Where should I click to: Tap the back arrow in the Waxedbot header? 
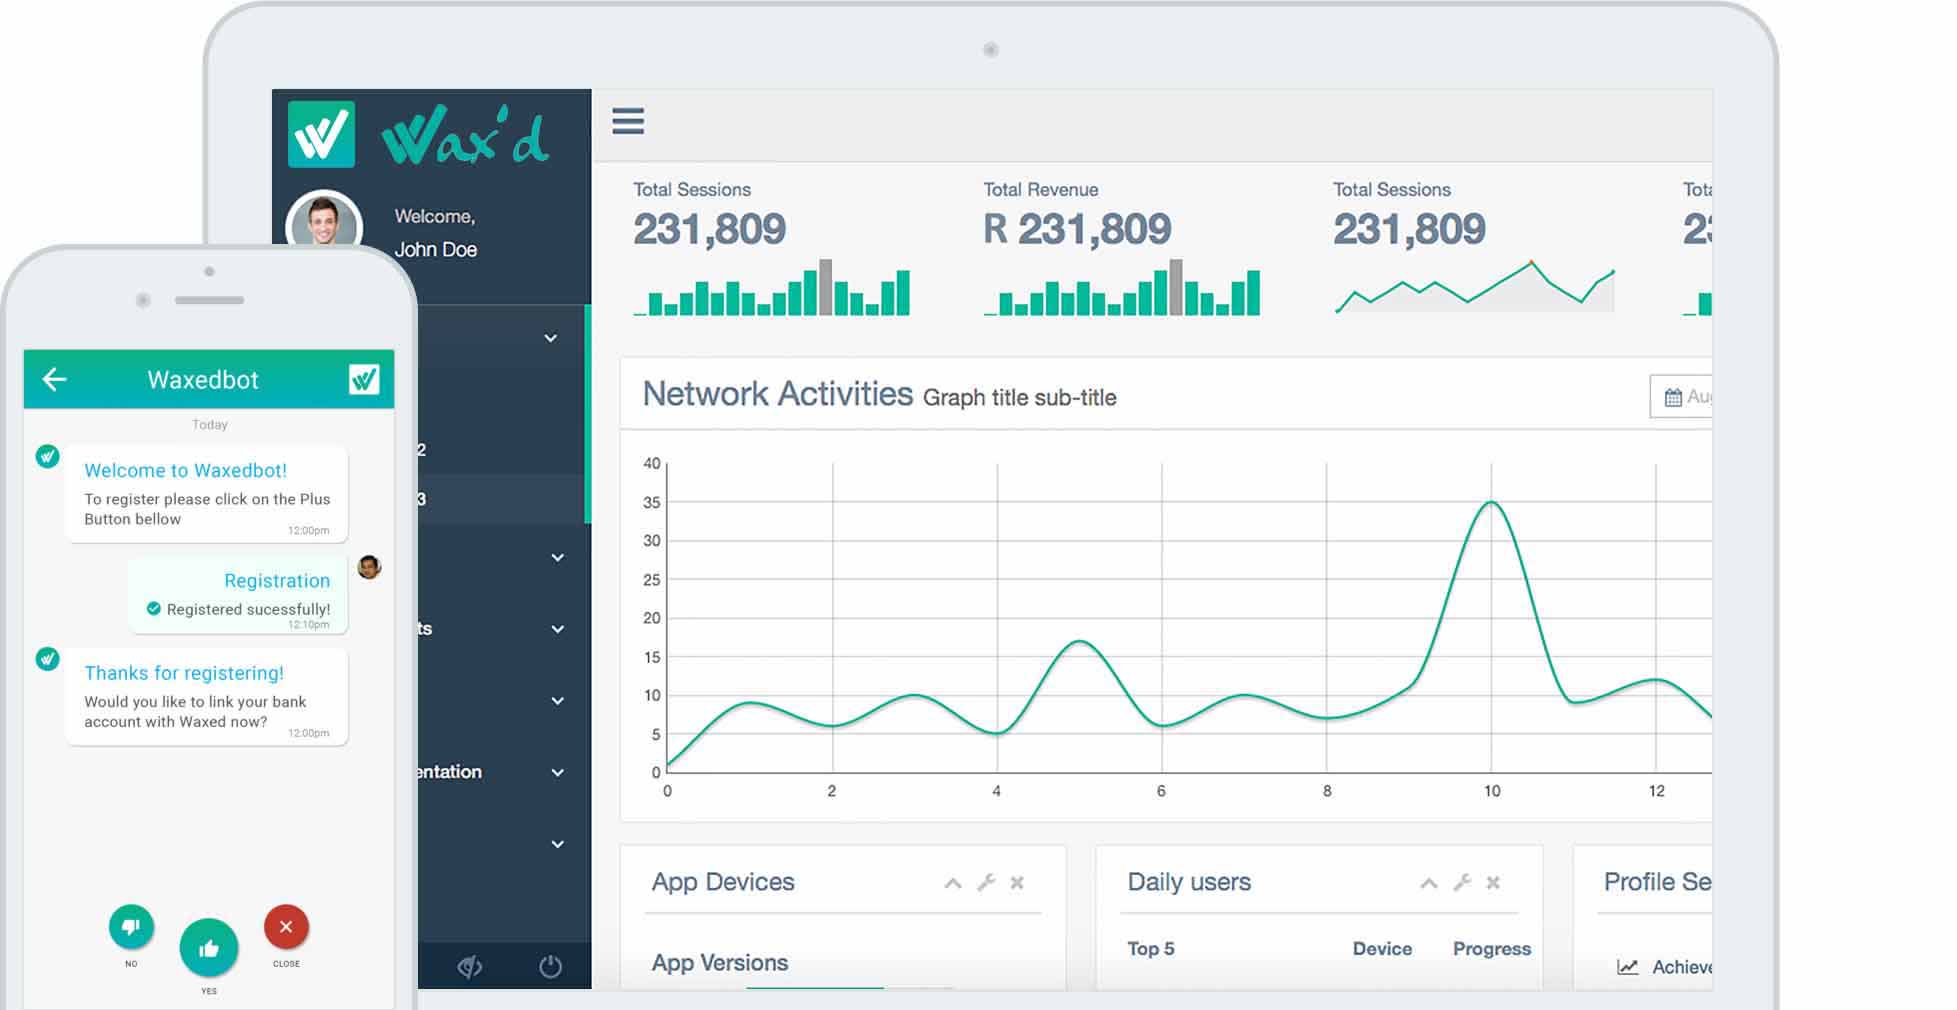55,379
